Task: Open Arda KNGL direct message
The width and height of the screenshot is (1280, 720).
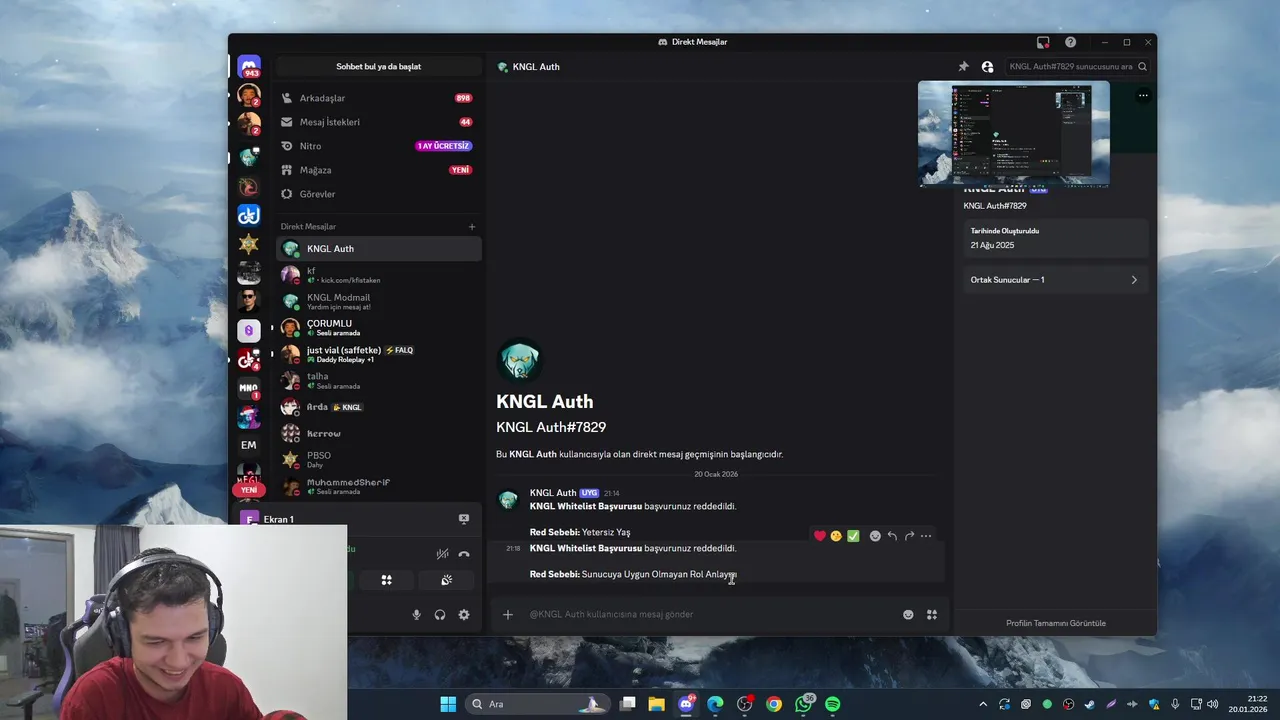Action: pos(378,407)
